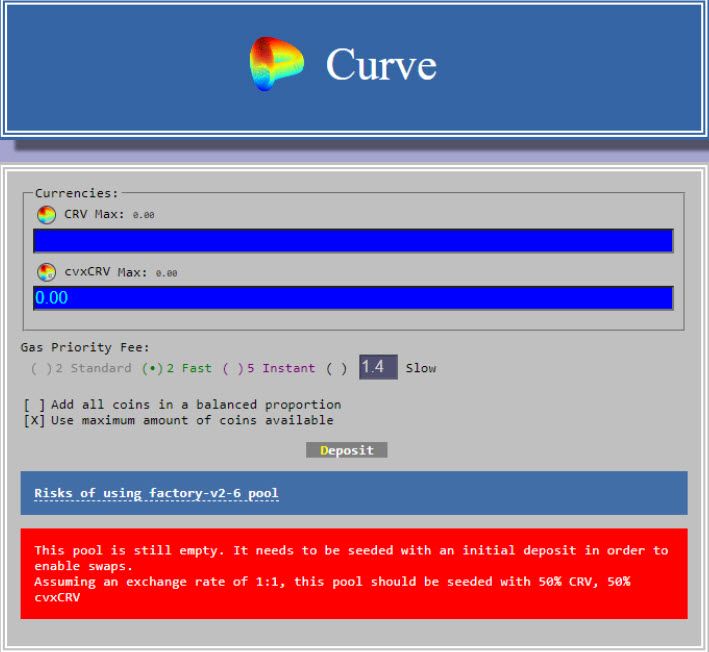Image resolution: width=709 pixels, height=652 pixels.
Task: Click the Gas Priority Fee label
Action: pyautogui.click(x=85, y=347)
